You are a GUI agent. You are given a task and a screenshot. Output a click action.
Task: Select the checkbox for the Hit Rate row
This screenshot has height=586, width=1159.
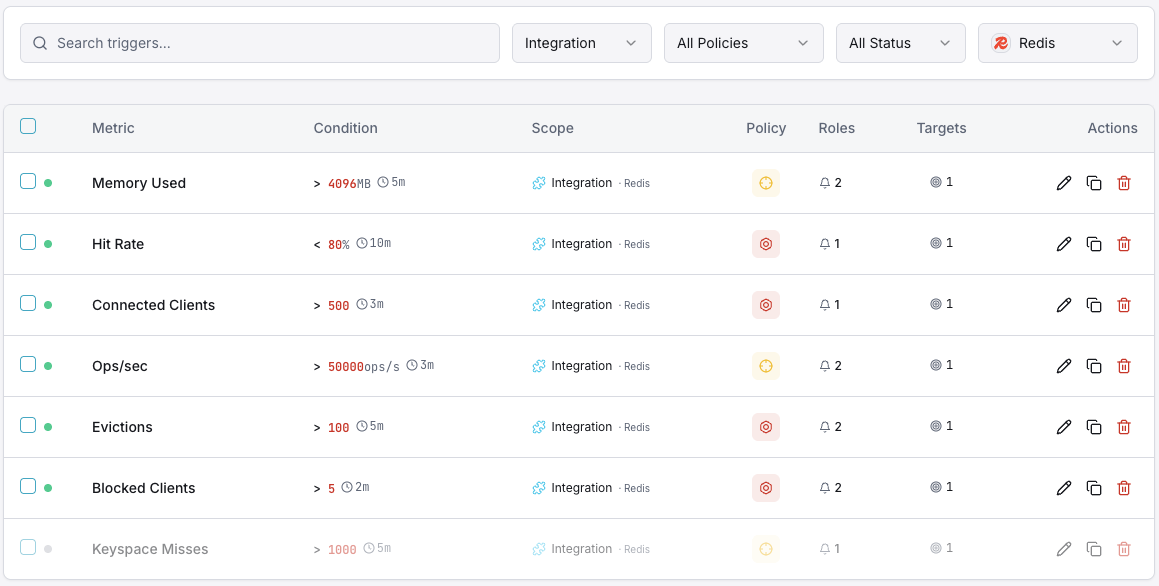point(28,242)
